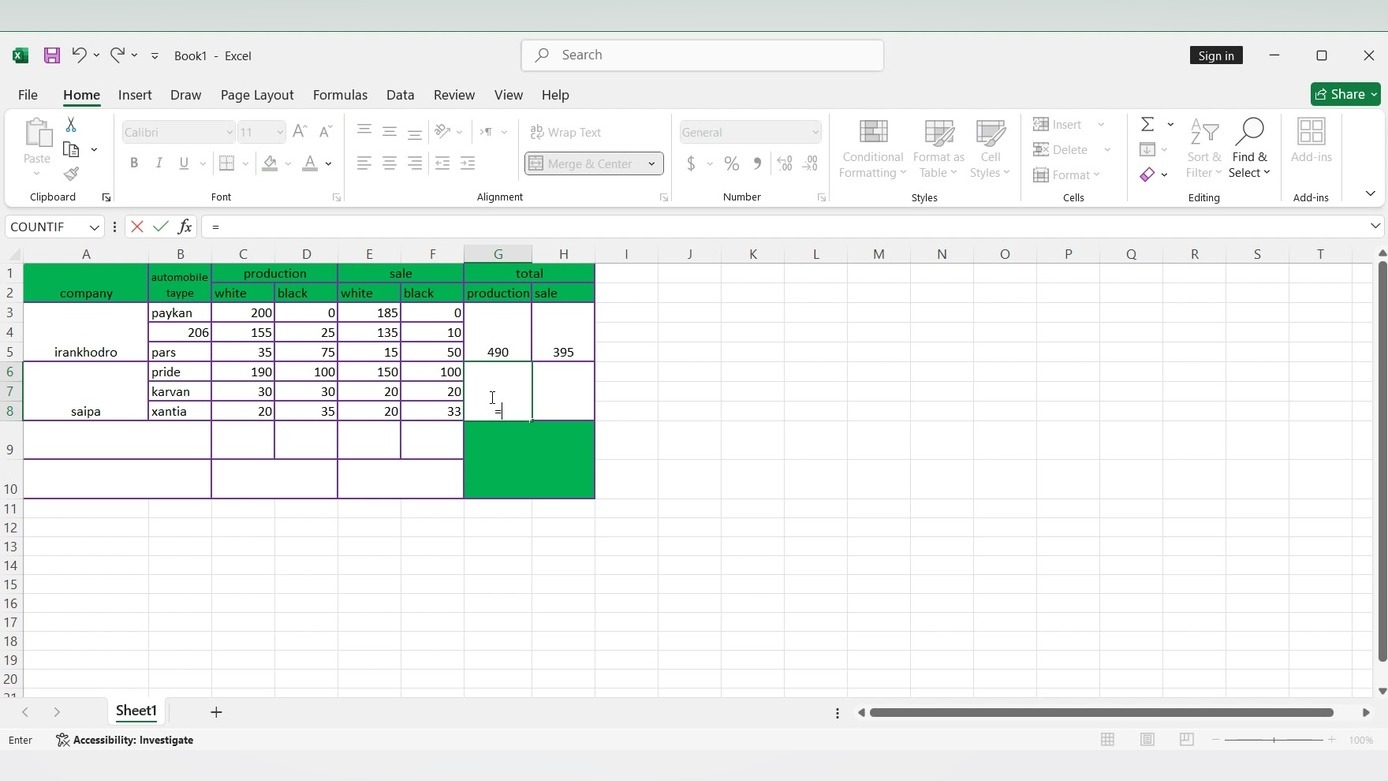Cut selection with the scissors icon
Image resolution: width=1388 pixels, height=781 pixels.
(x=71, y=125)
